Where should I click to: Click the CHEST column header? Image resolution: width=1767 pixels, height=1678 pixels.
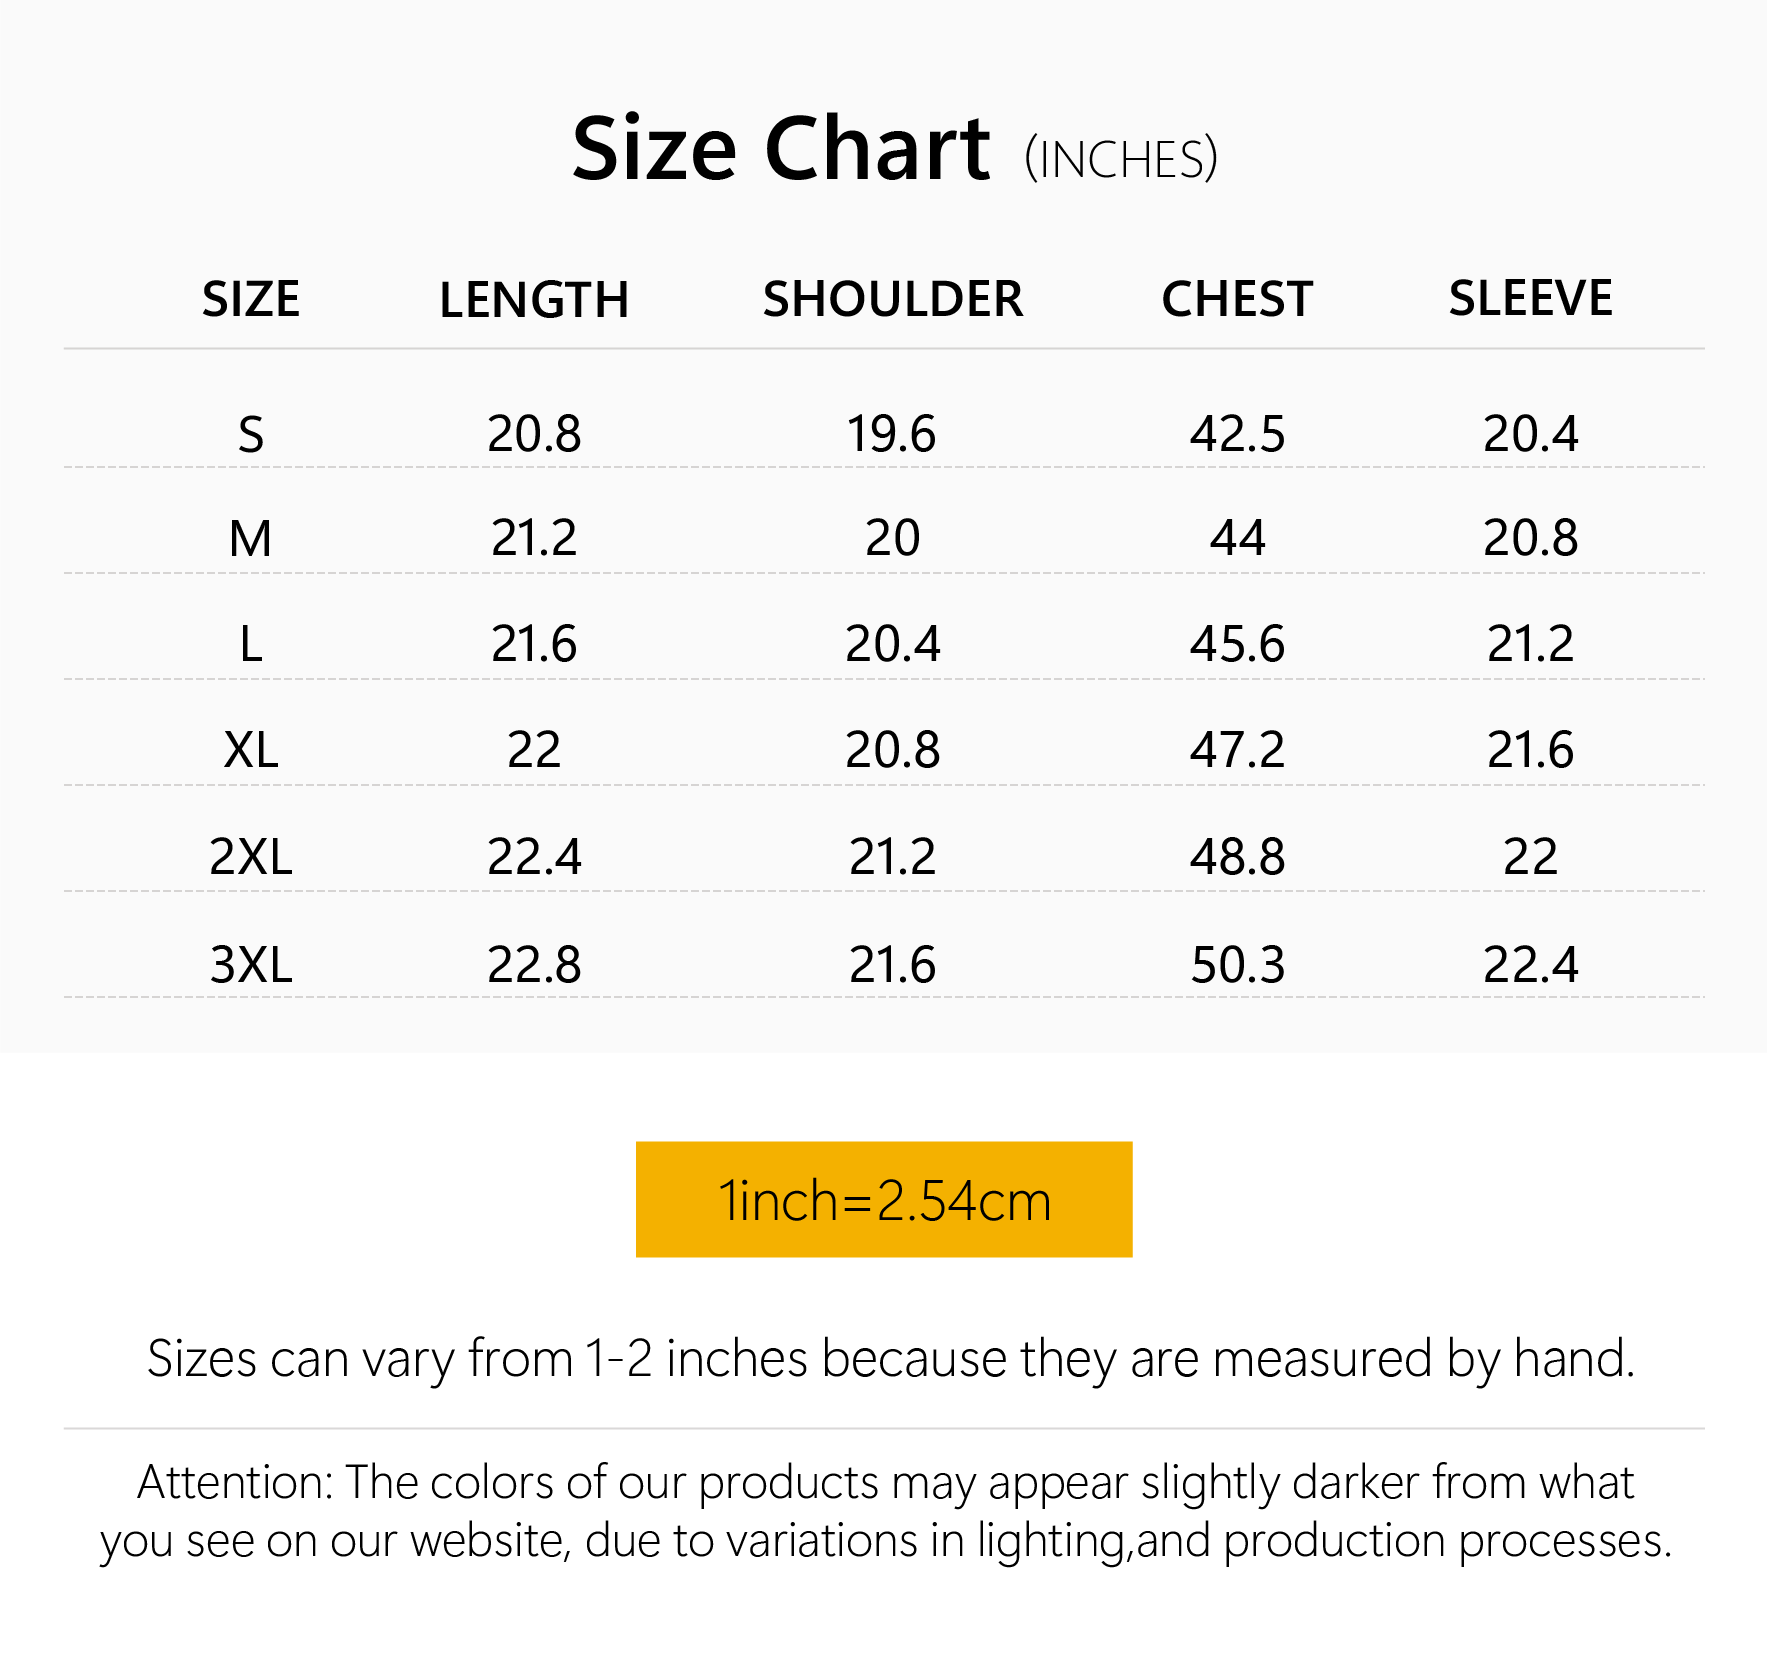coord(1237,299)
